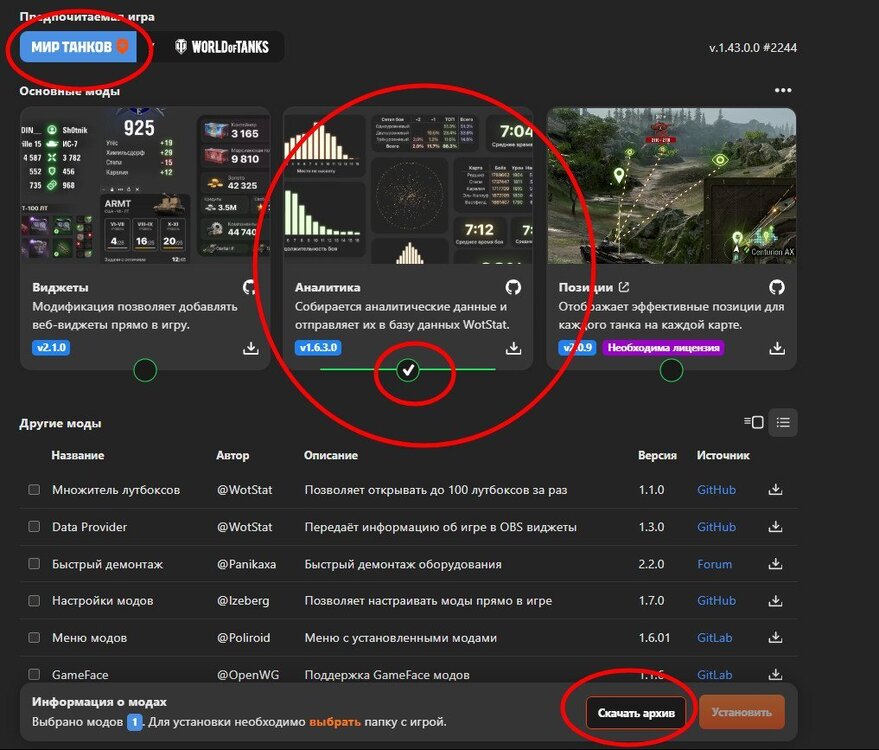Click the Источник column header
This screenshot has width=879, height=750.
coord(723,455)
